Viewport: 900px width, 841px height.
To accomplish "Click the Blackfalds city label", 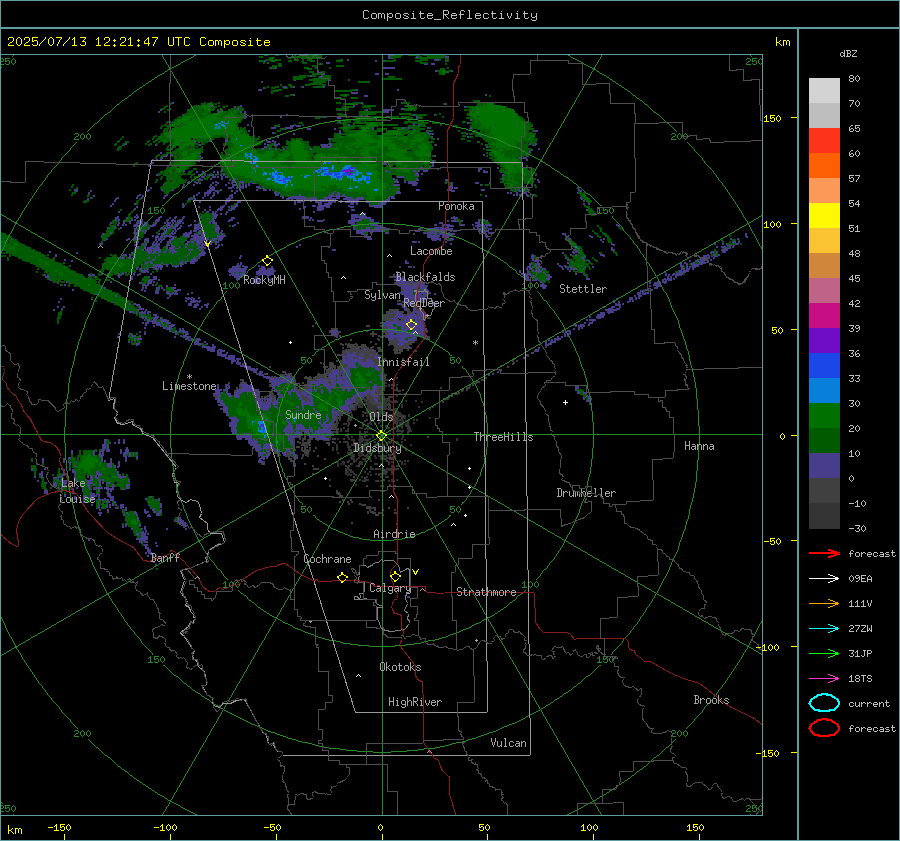I will pos(425,277).
